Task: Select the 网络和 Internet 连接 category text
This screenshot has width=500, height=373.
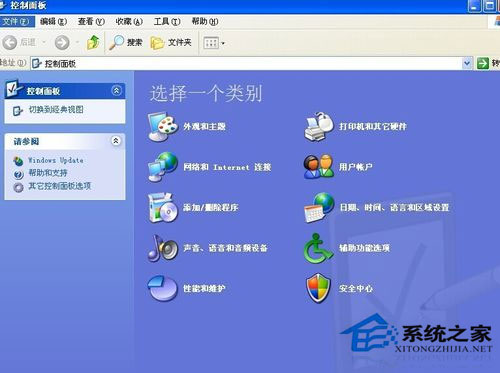Action: (227, 167)
